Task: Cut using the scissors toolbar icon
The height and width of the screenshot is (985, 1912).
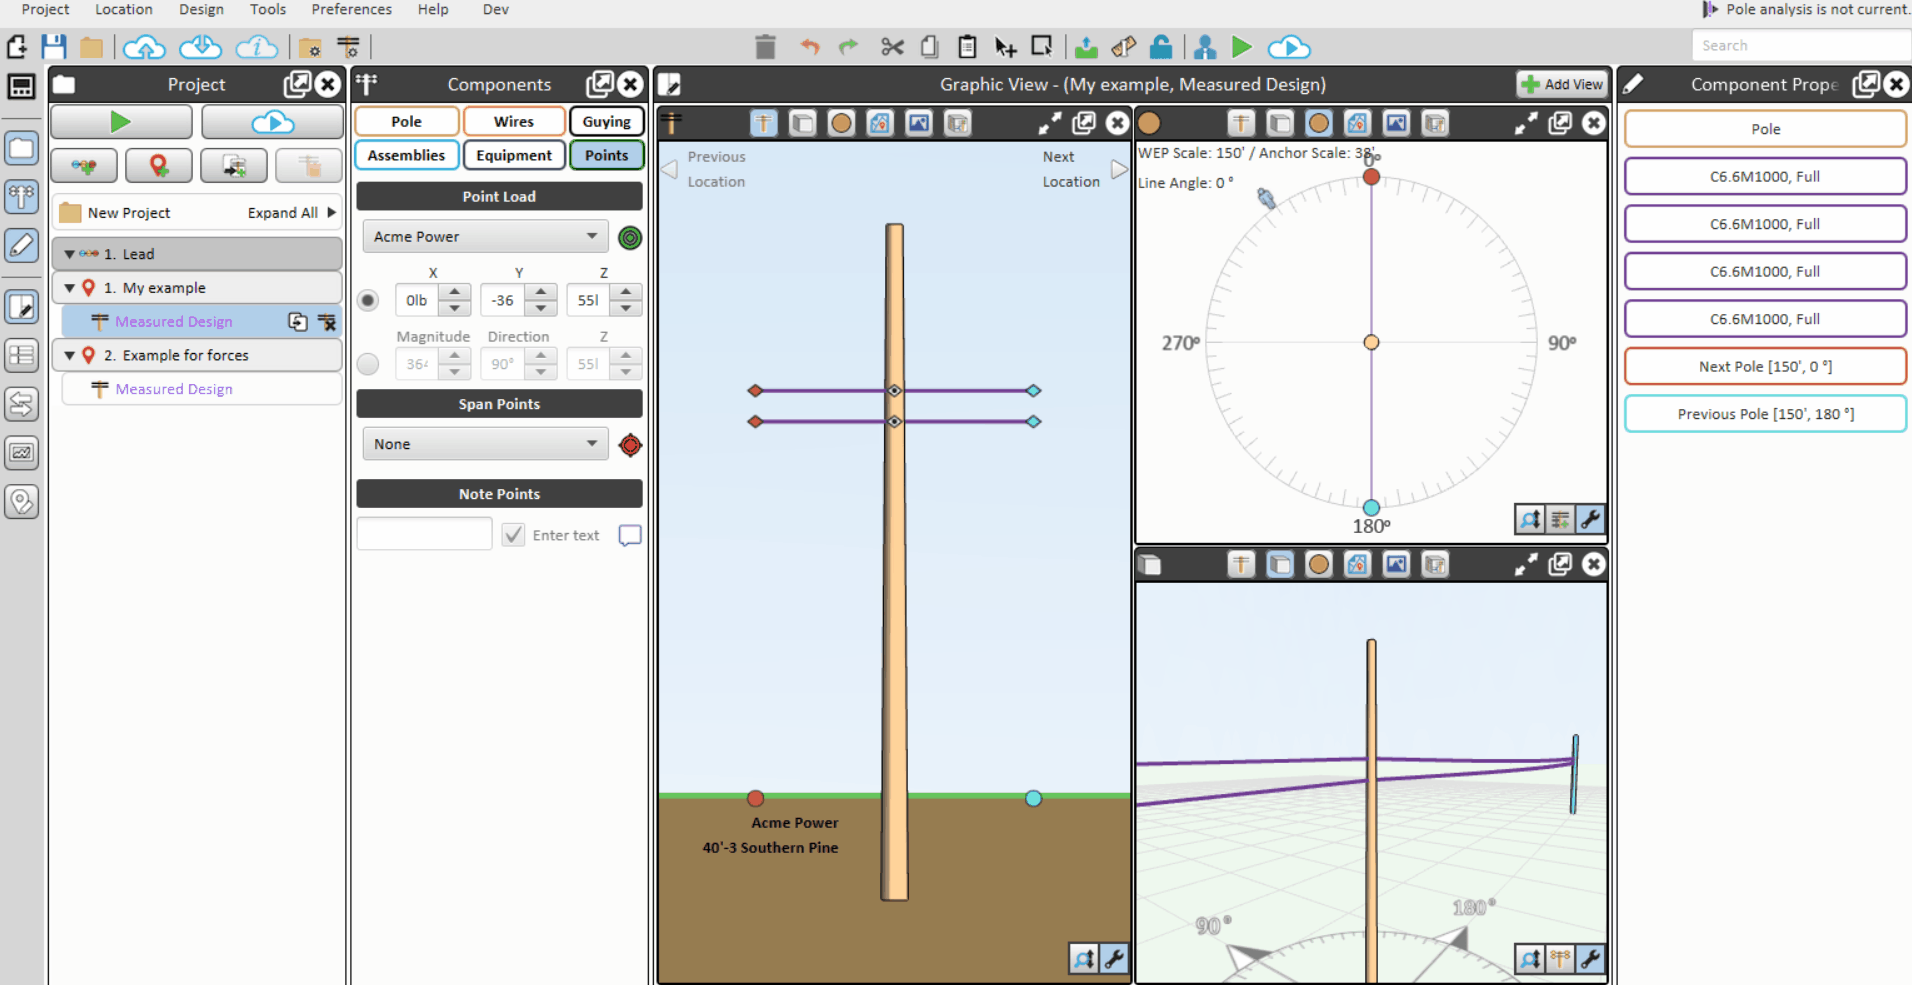Action: pos(891,47)
